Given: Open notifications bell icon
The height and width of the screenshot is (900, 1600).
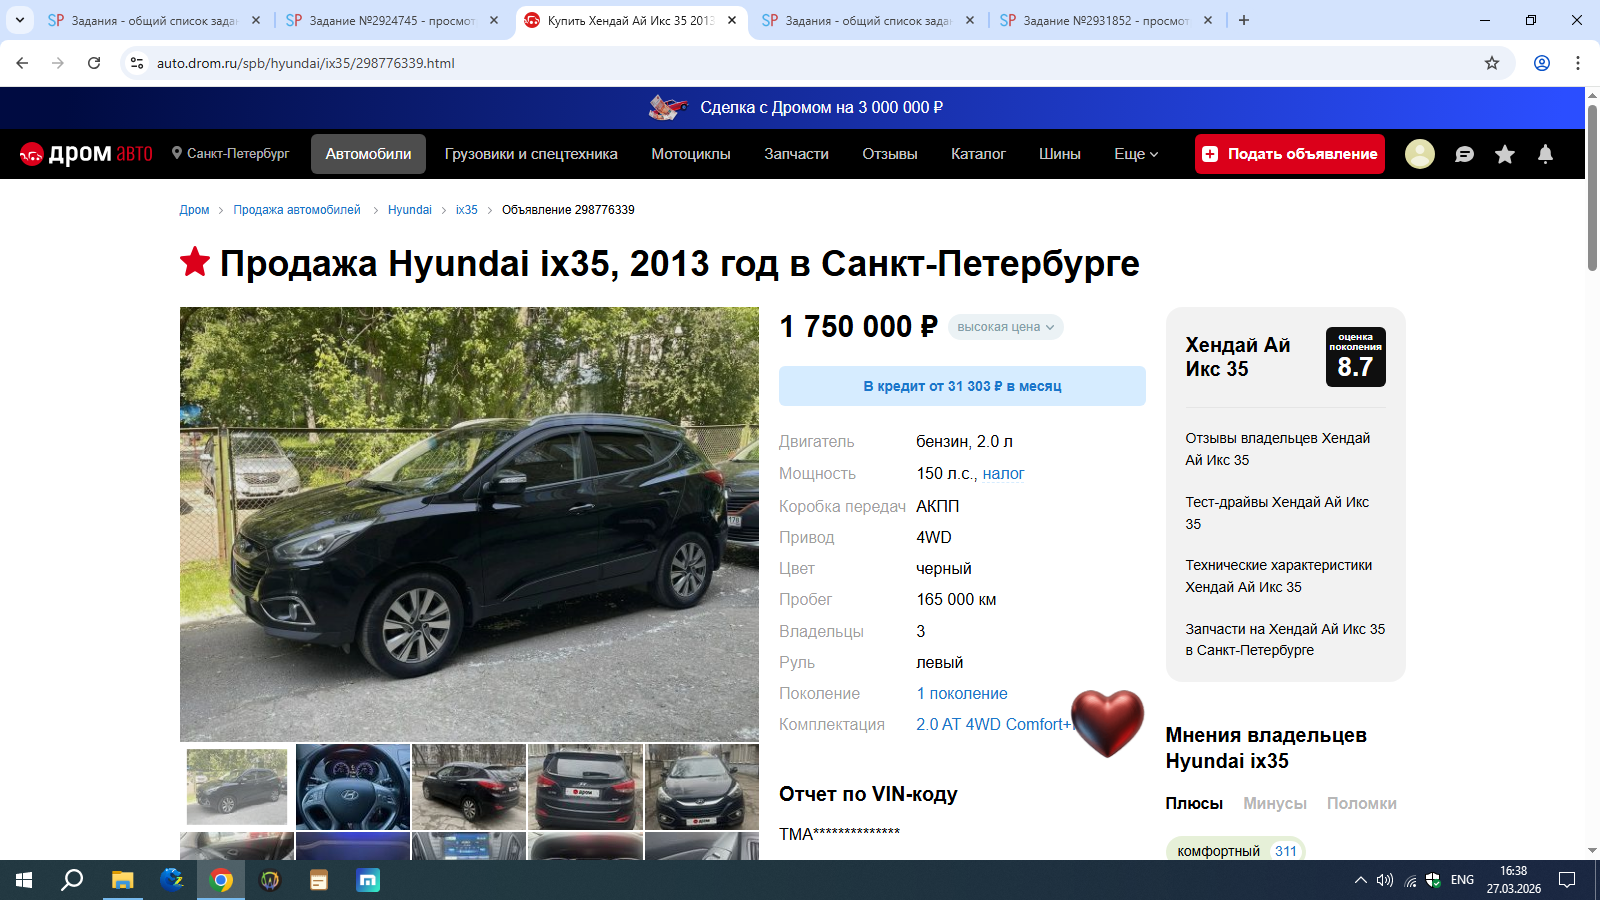Looking at the screenshot, I should (x=1545, y=154).
